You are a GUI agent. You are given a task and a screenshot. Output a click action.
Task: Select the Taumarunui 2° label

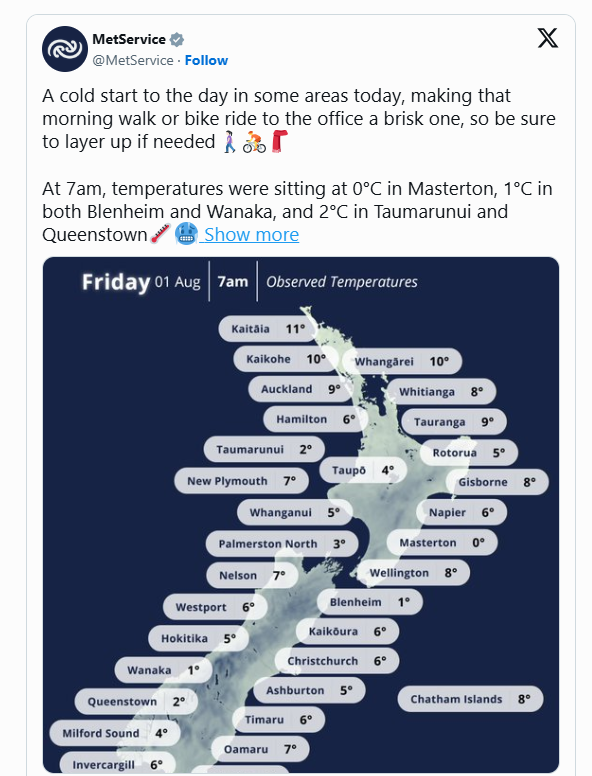(x=264, y=449)
